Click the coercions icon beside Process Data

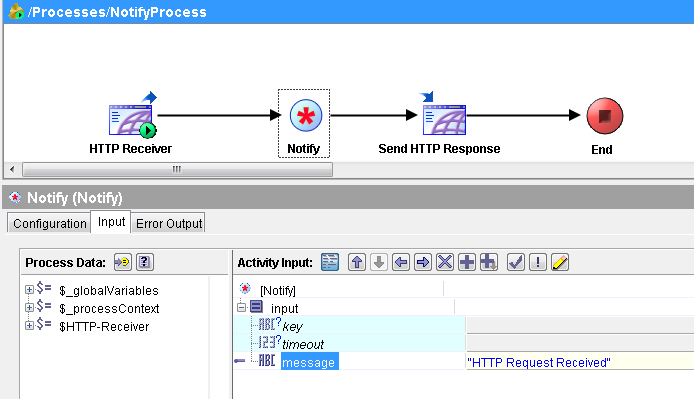[x=122, y=262]
